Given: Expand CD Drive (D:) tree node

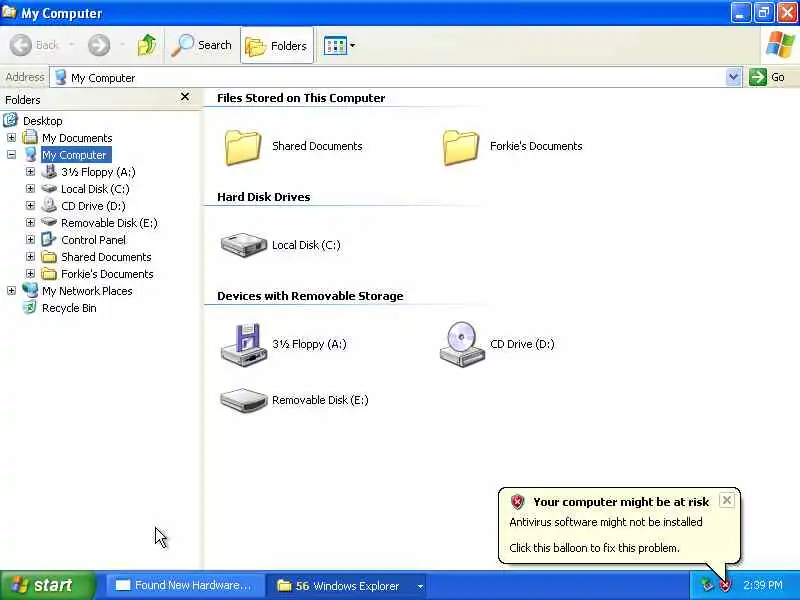Looking at the screenshot, I should click(x=30, y=206).
